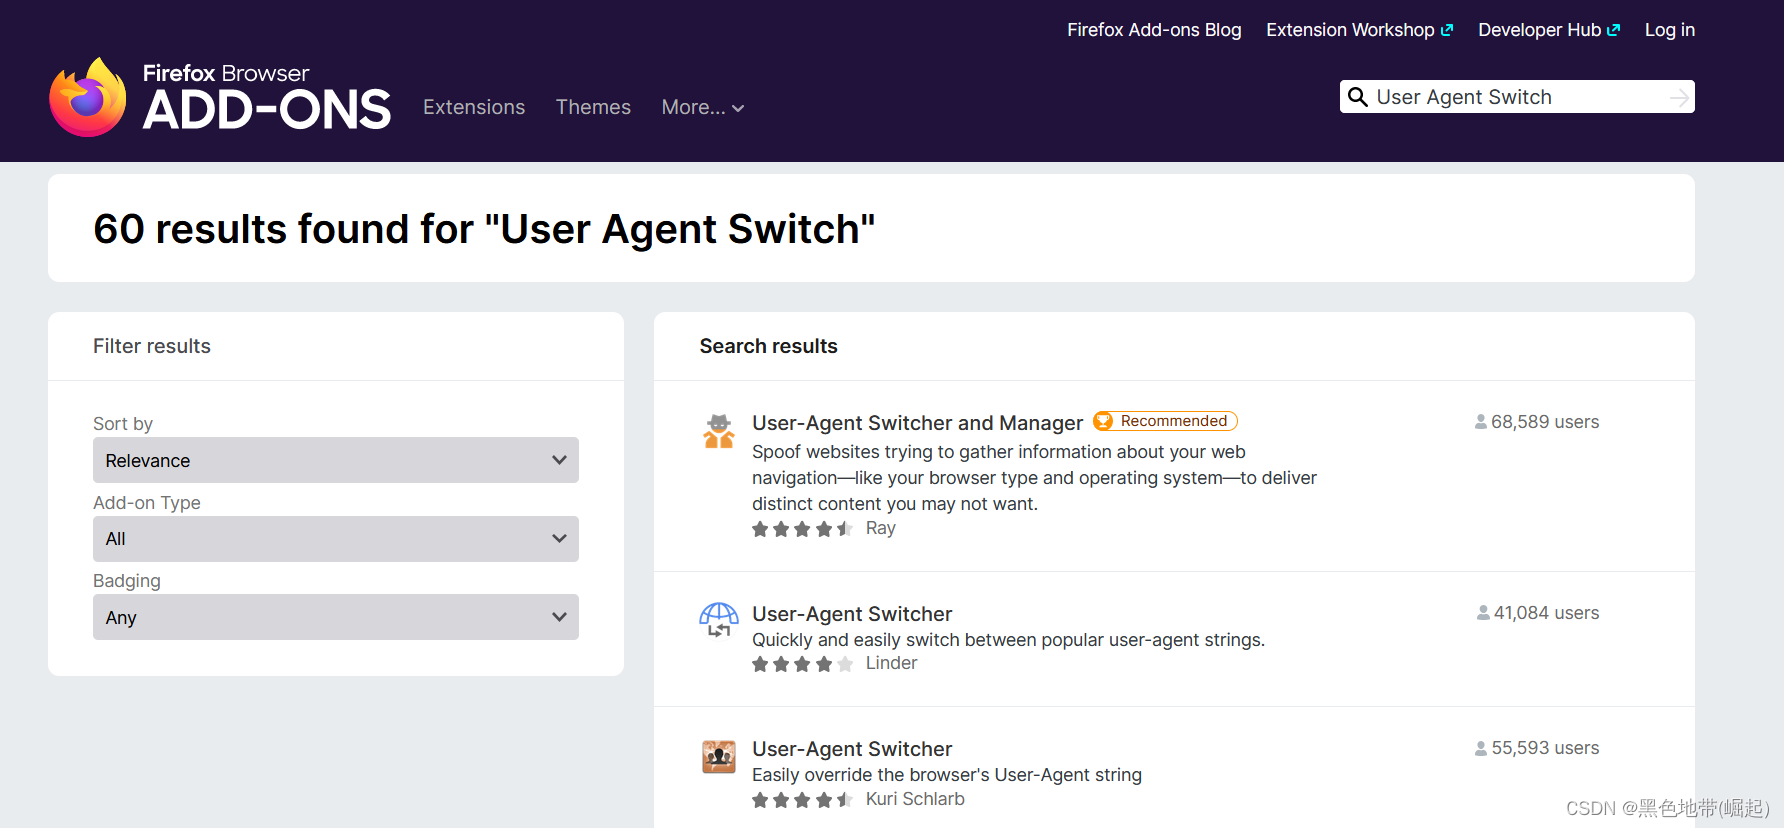Click the Recommended badge trophy icon
The width and height of the screenshot is (1784, 828).
pyautogui.click(x=1104, y=421)
